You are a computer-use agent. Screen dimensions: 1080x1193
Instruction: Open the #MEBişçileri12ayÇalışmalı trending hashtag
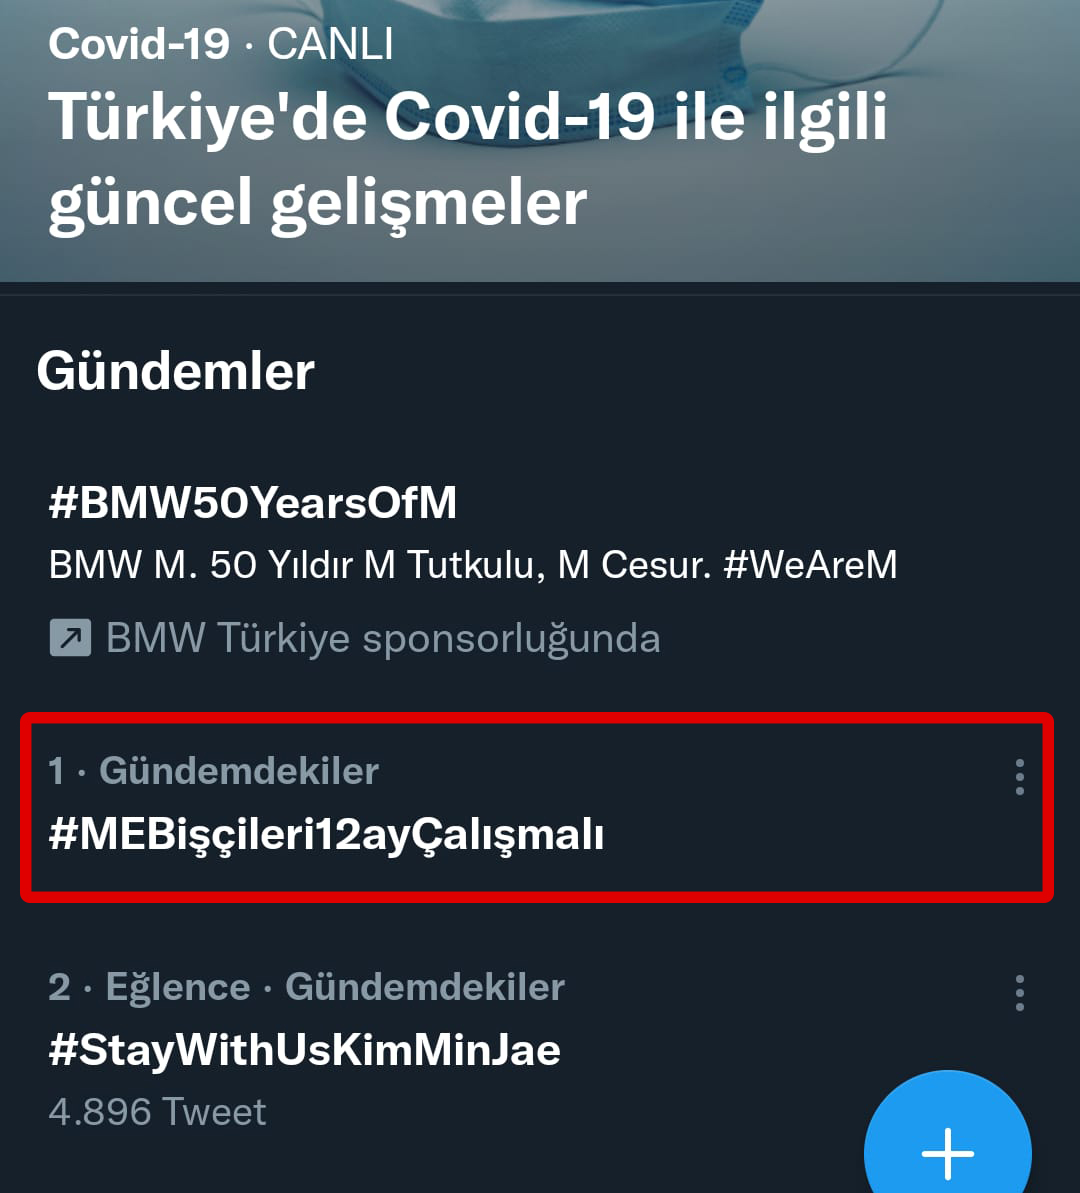(x=326, y=834)
